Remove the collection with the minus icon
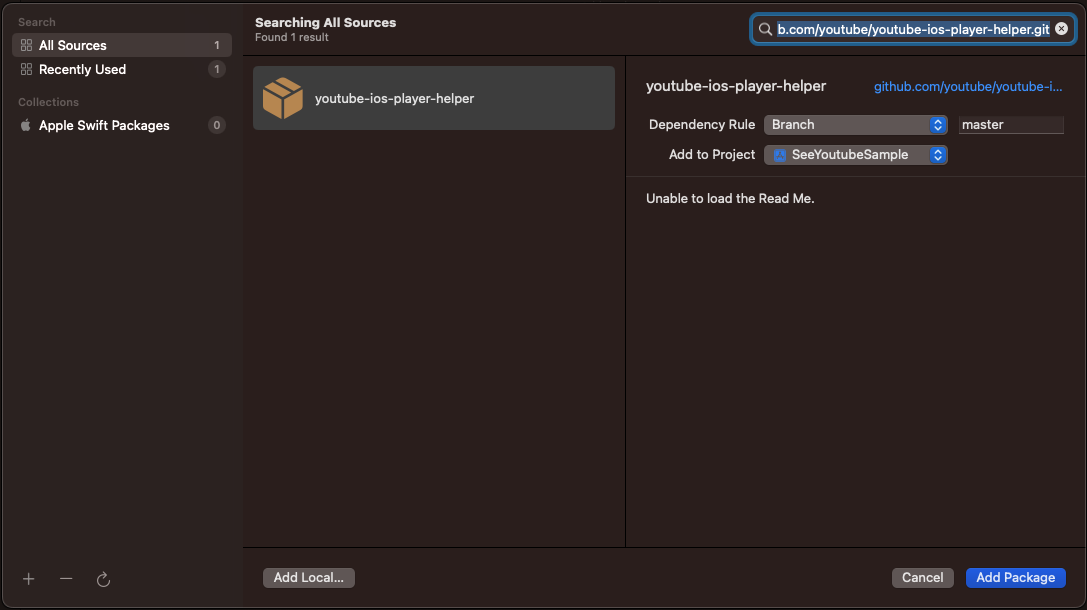Viewport: 1087px width, 610px height. [x=66, y=578]
